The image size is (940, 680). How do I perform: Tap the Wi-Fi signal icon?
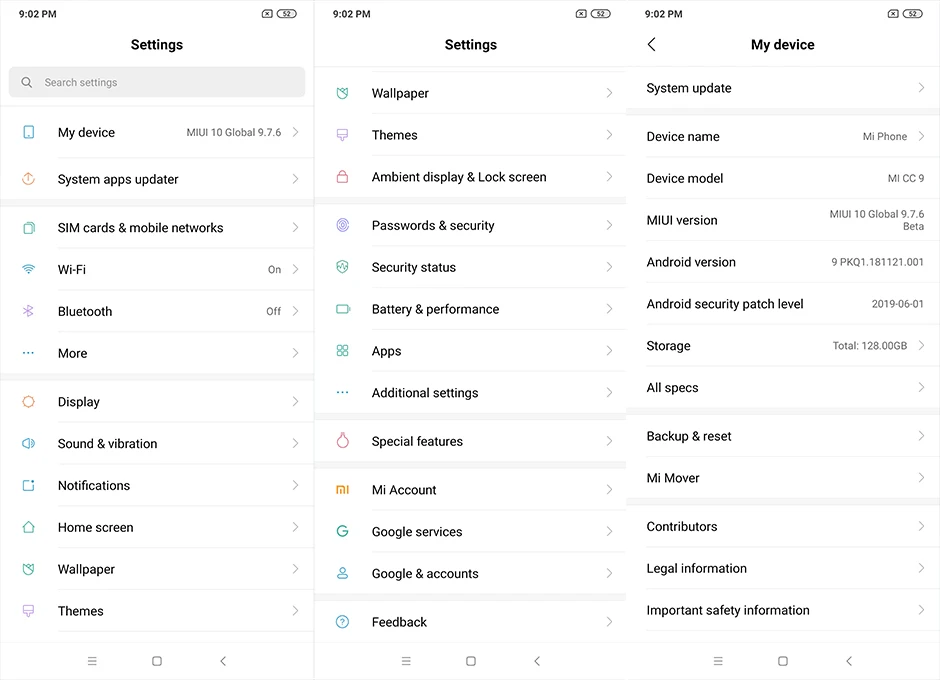[x=29, y=269]
